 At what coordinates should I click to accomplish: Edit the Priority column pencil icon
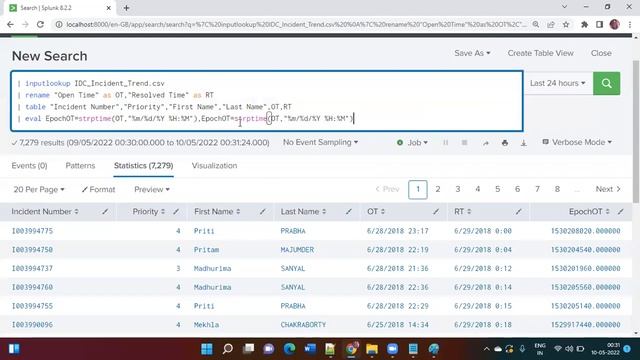(176, 211)
